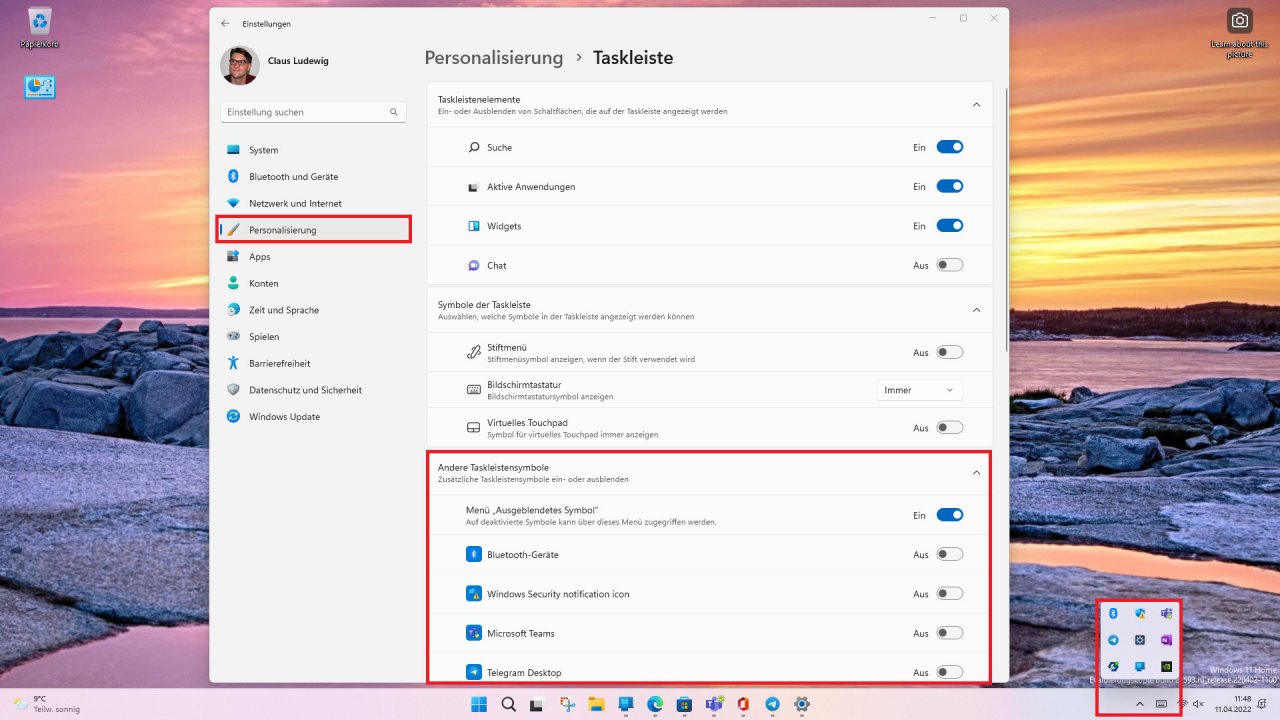Open Microsoft Store from the taskbar
Image resolution: width=1280 pixels, height=720 pixels.
tap(684, 704)
